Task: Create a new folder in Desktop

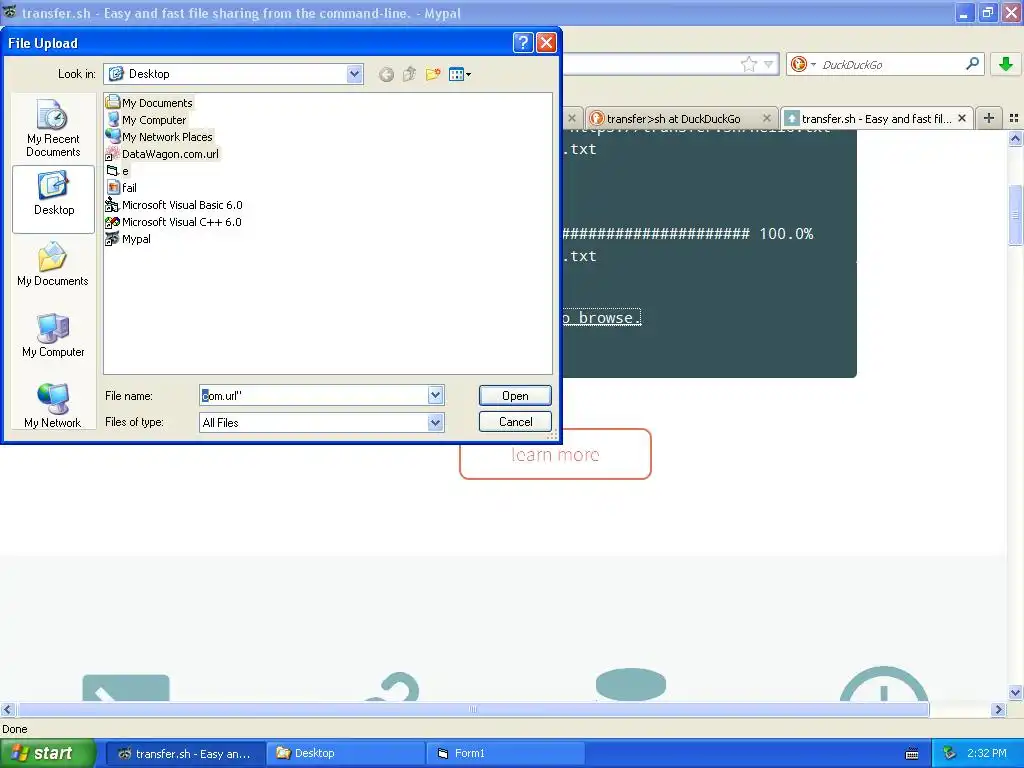Action: pyautogui.click(x=433, y=74)
